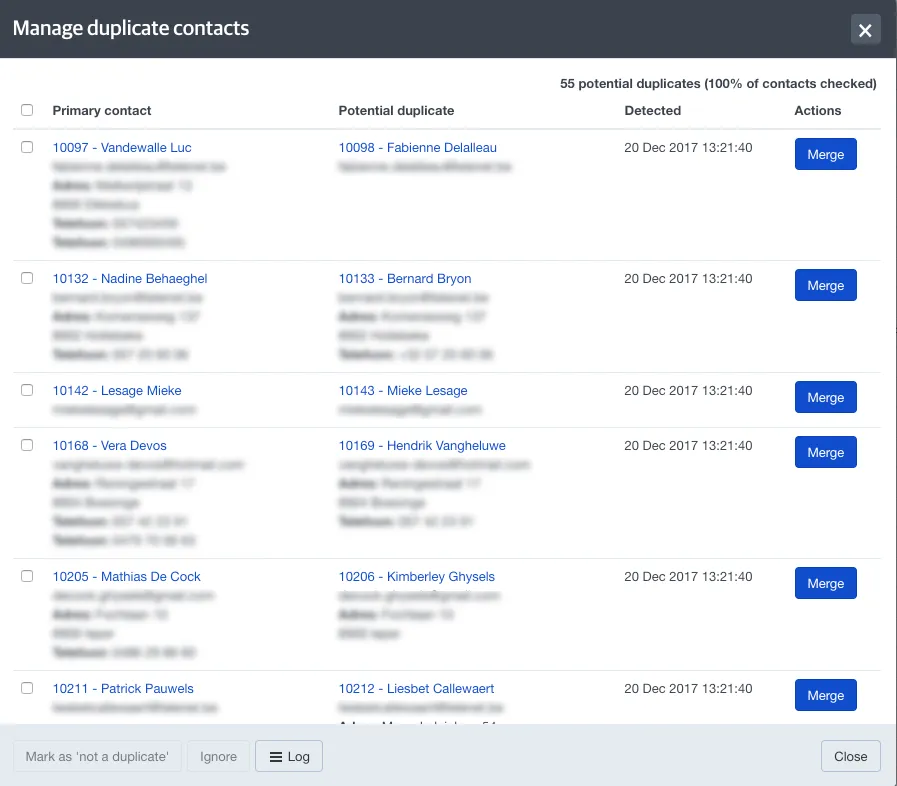Open contact 10097 - Vandewalle Luc
897x786 pixels.
click(x=122, y=148)
